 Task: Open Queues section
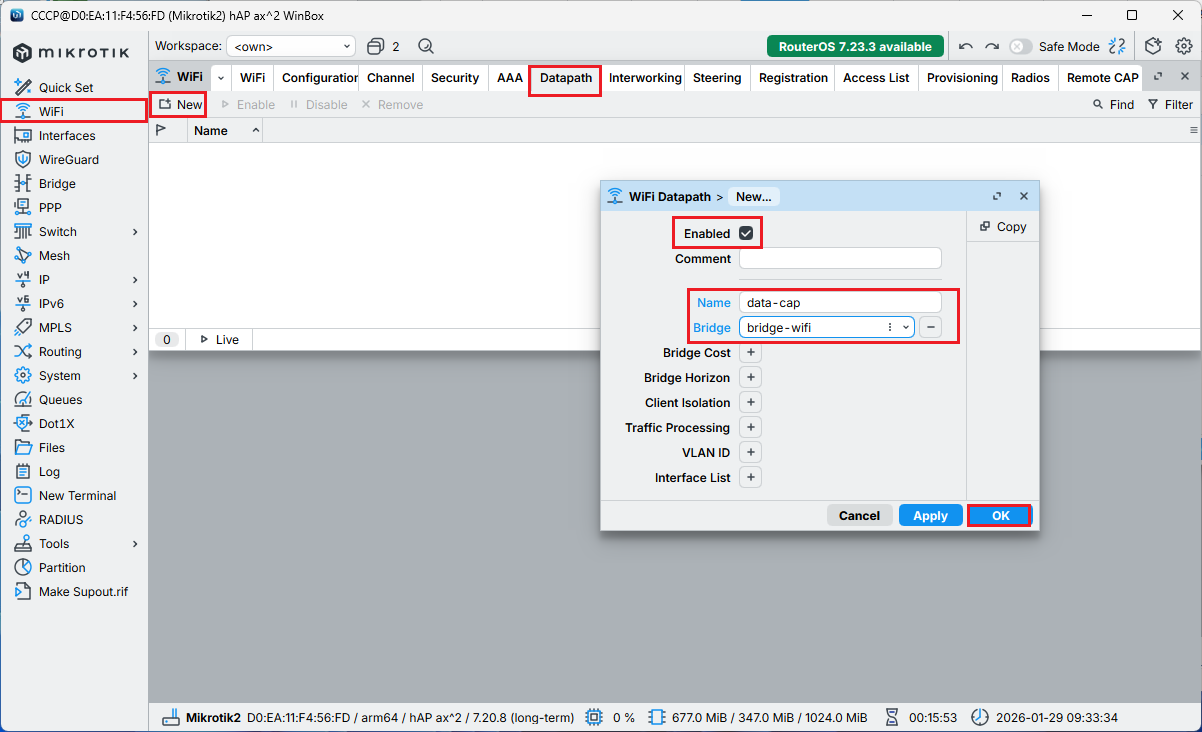click(x=60, y=400)
